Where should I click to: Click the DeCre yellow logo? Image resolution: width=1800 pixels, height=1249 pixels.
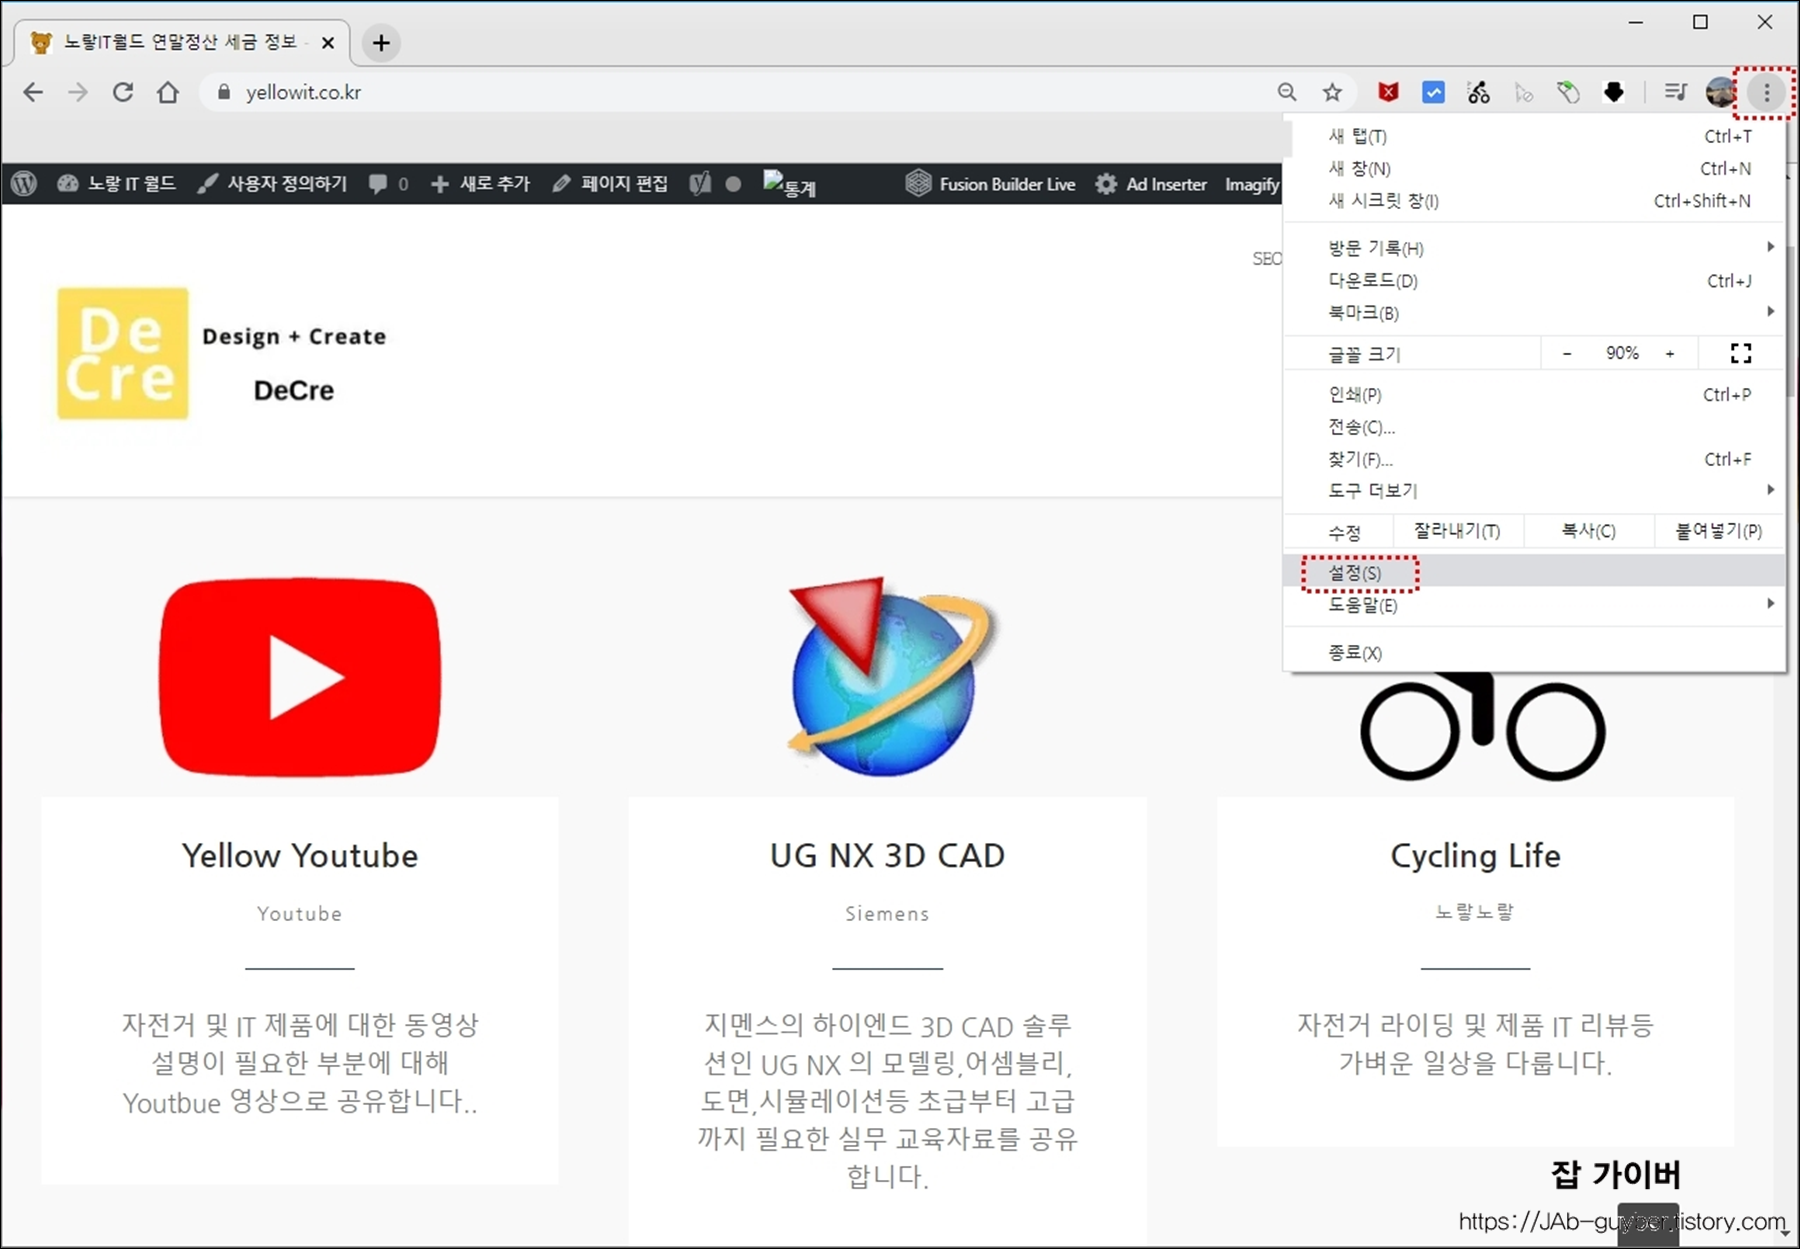[x=123, y=353]
